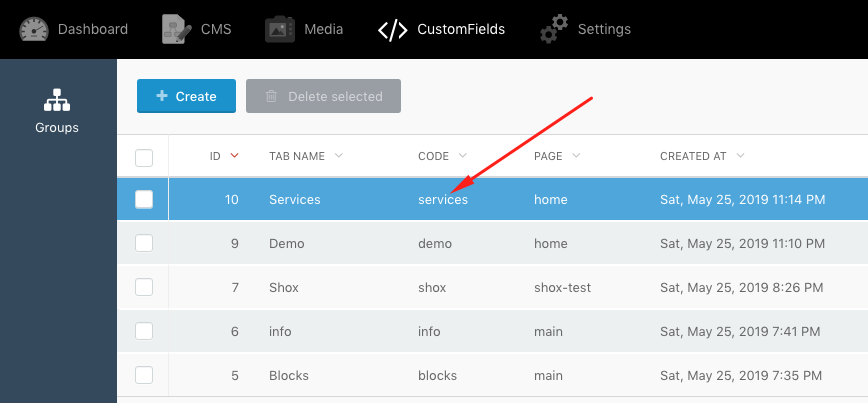Click the Groups hierarchy icon in sidebar
The image size is (868, 403).
click(x=56, y=101)
